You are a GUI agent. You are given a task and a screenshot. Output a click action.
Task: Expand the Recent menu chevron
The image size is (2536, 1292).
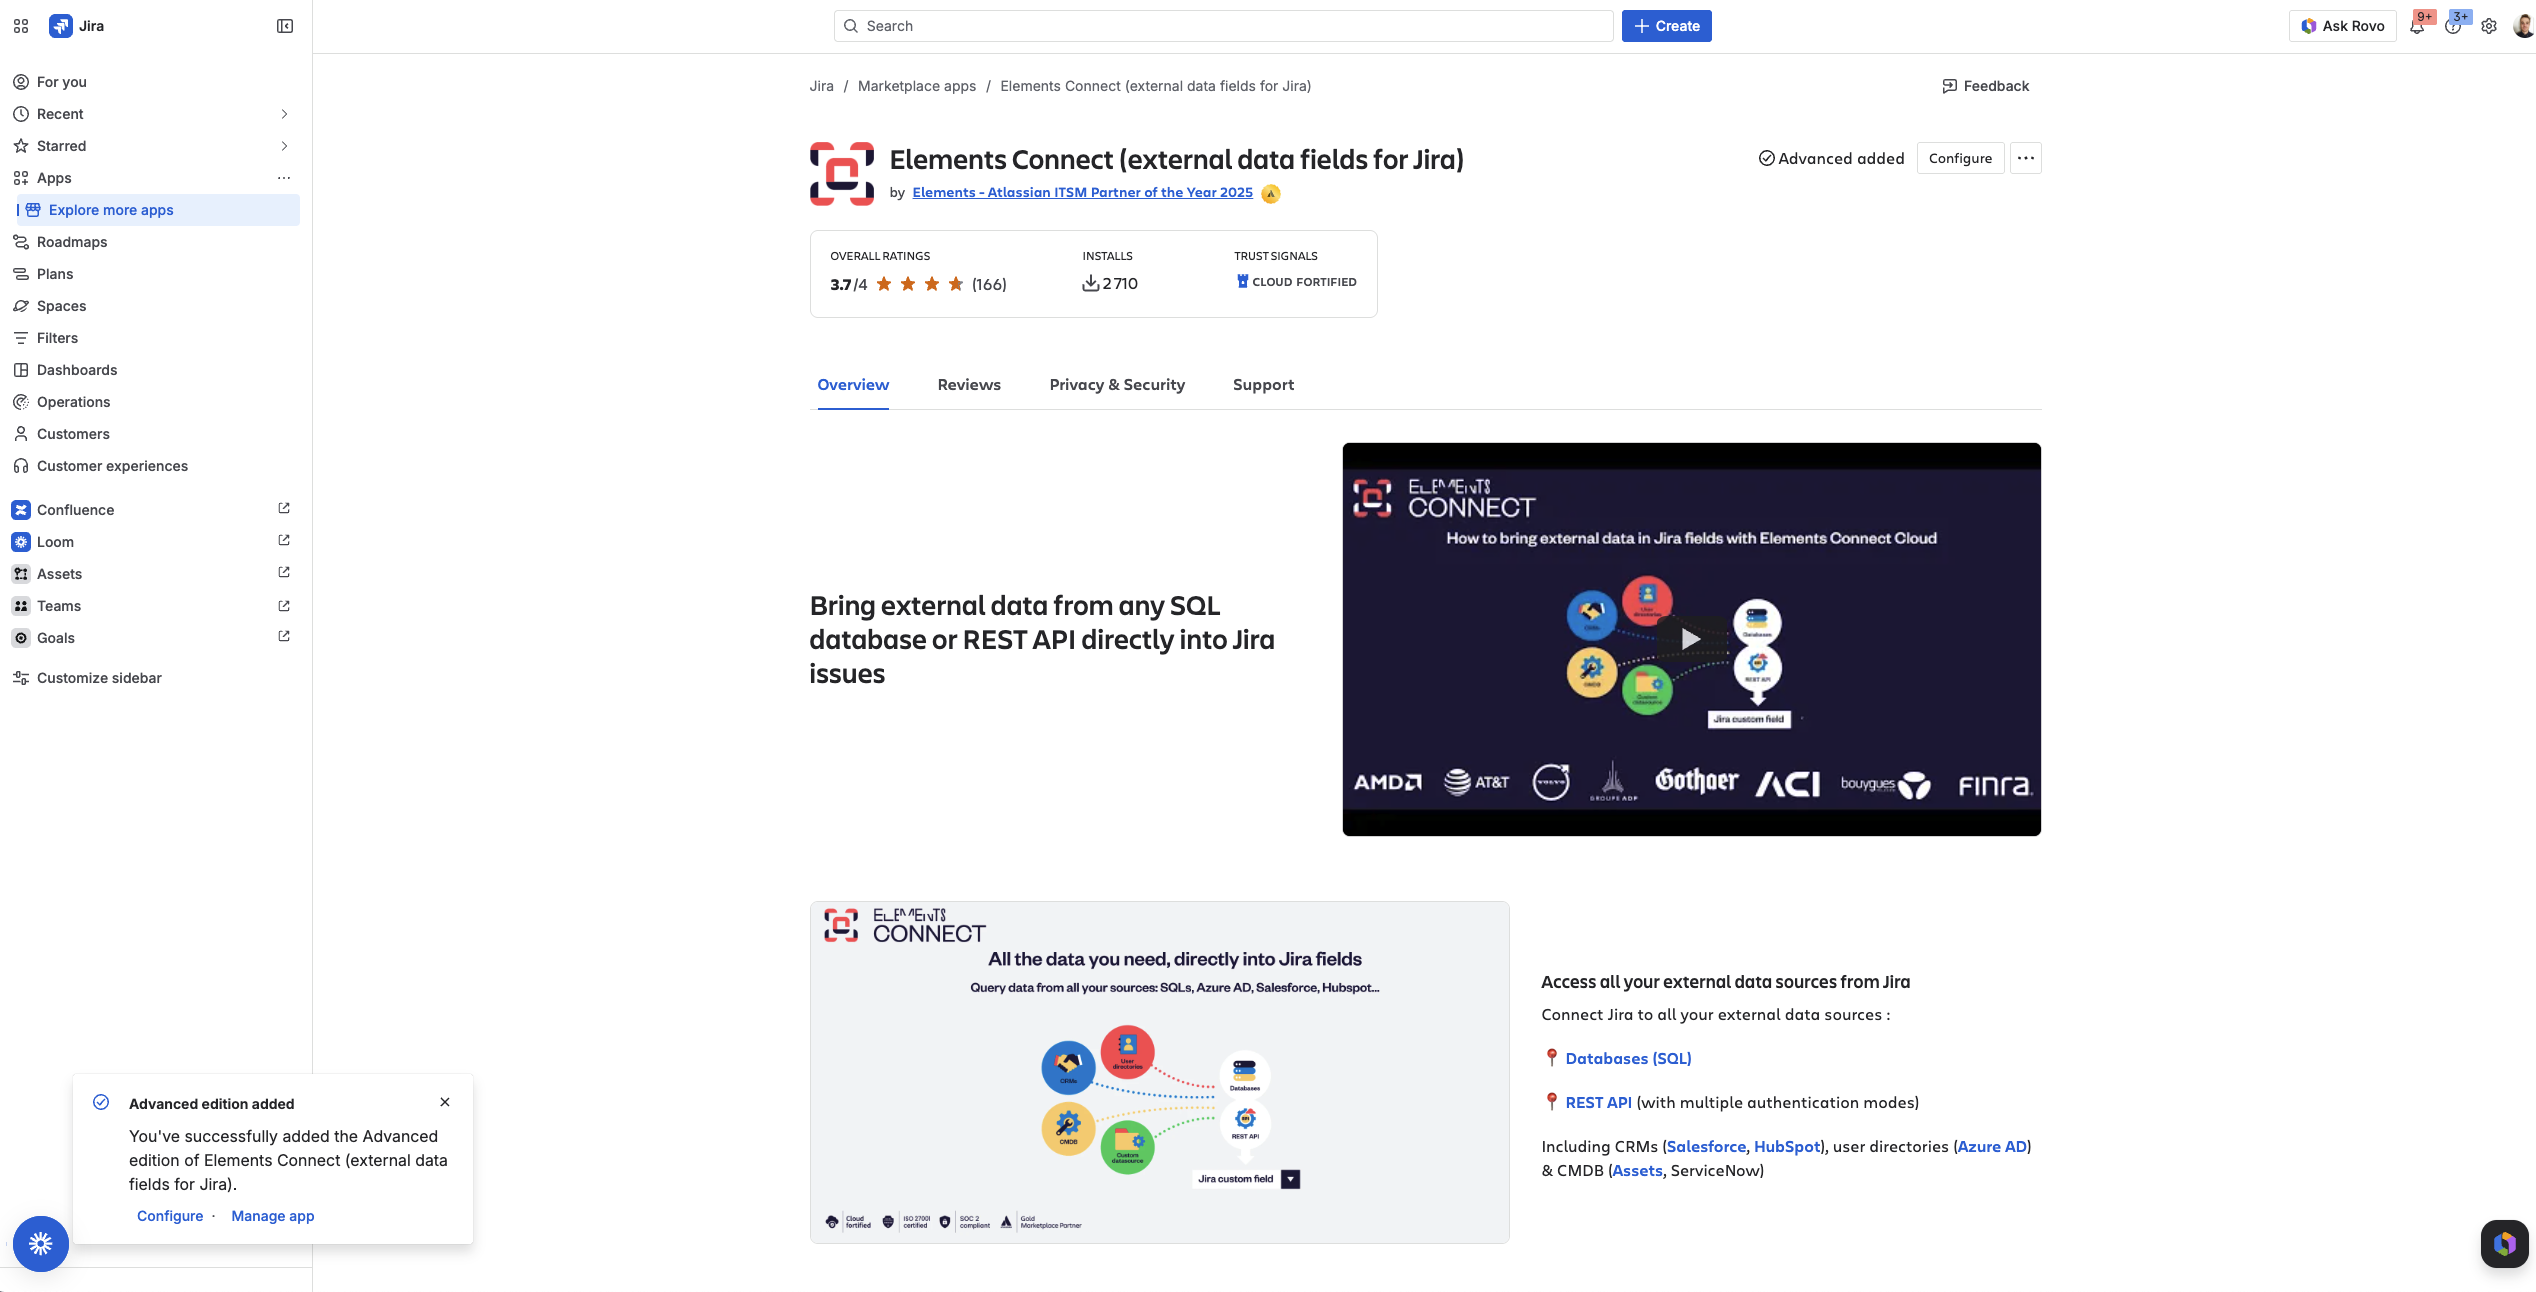click(284, 114)
